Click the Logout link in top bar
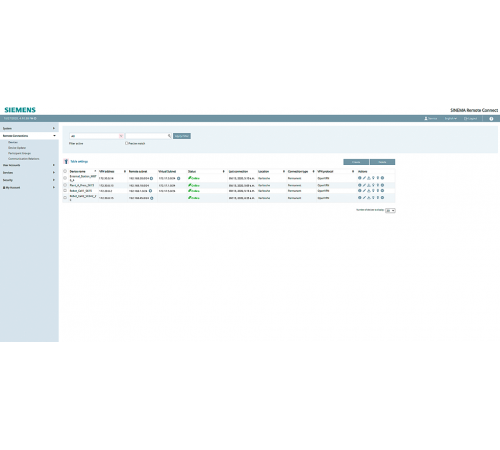The image size is (500, 450). tap(470, 119)
